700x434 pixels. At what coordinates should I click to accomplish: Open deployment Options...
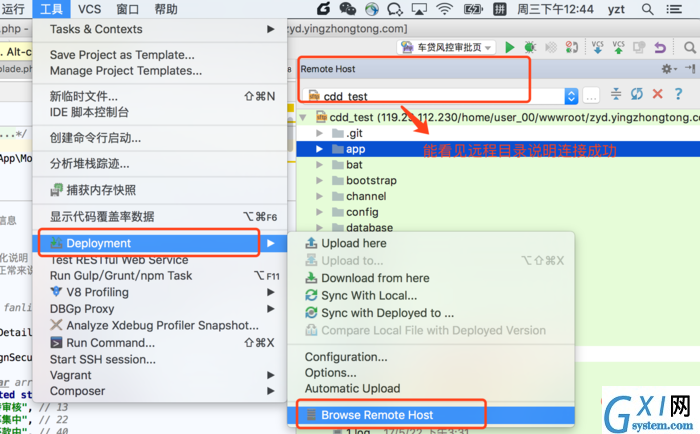pyautogui.click(x=431, y=372)
